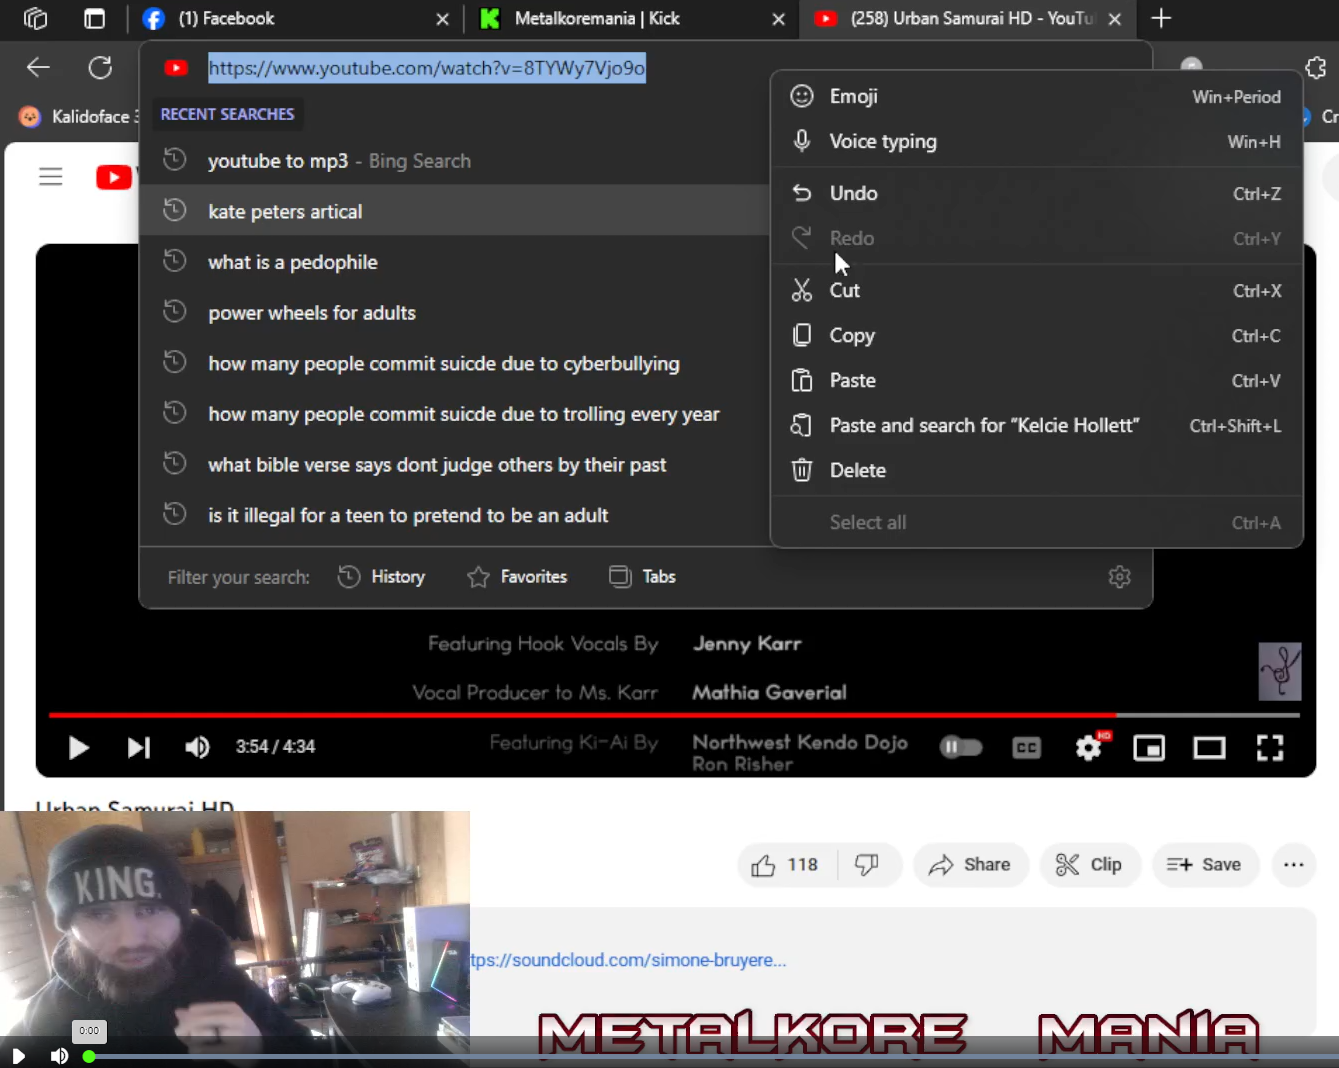Open Kalidoface bookmark

80,117
